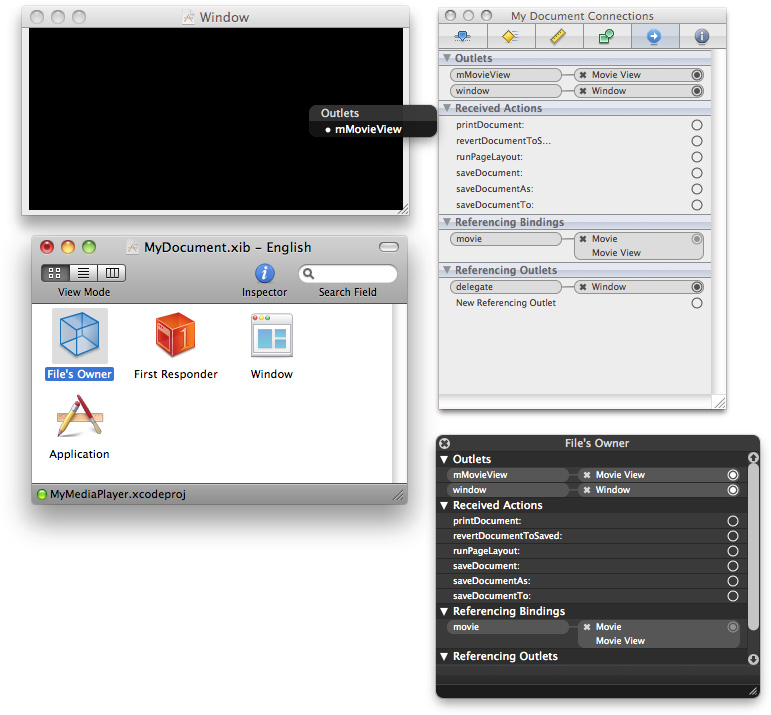Switch to list view mode
Screen dimensions: 771x715
point(84,273)
